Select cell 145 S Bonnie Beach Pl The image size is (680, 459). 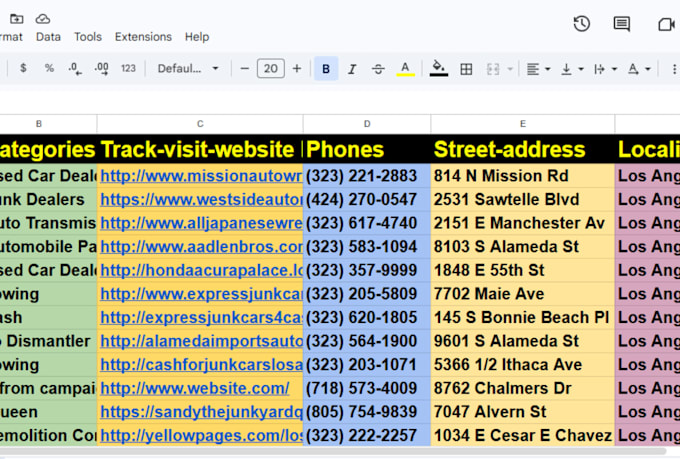pyautogui.click(x=523, y=318)
